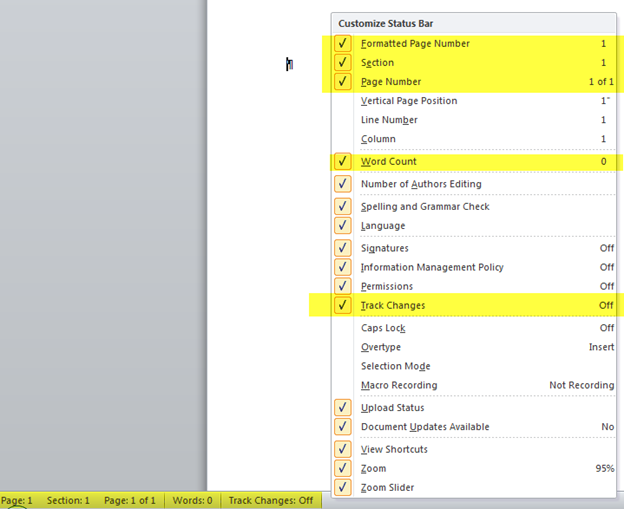Choose the Overtype menu option
Viewport: 624px width, 509px height.
coord(383,347)
